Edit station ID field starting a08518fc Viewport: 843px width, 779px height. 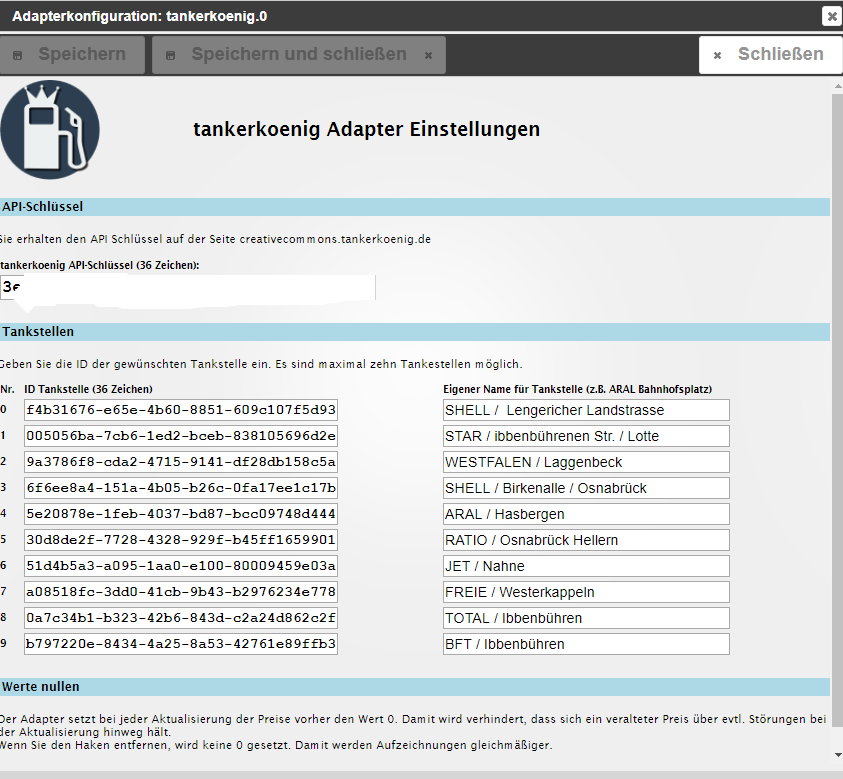181,591
